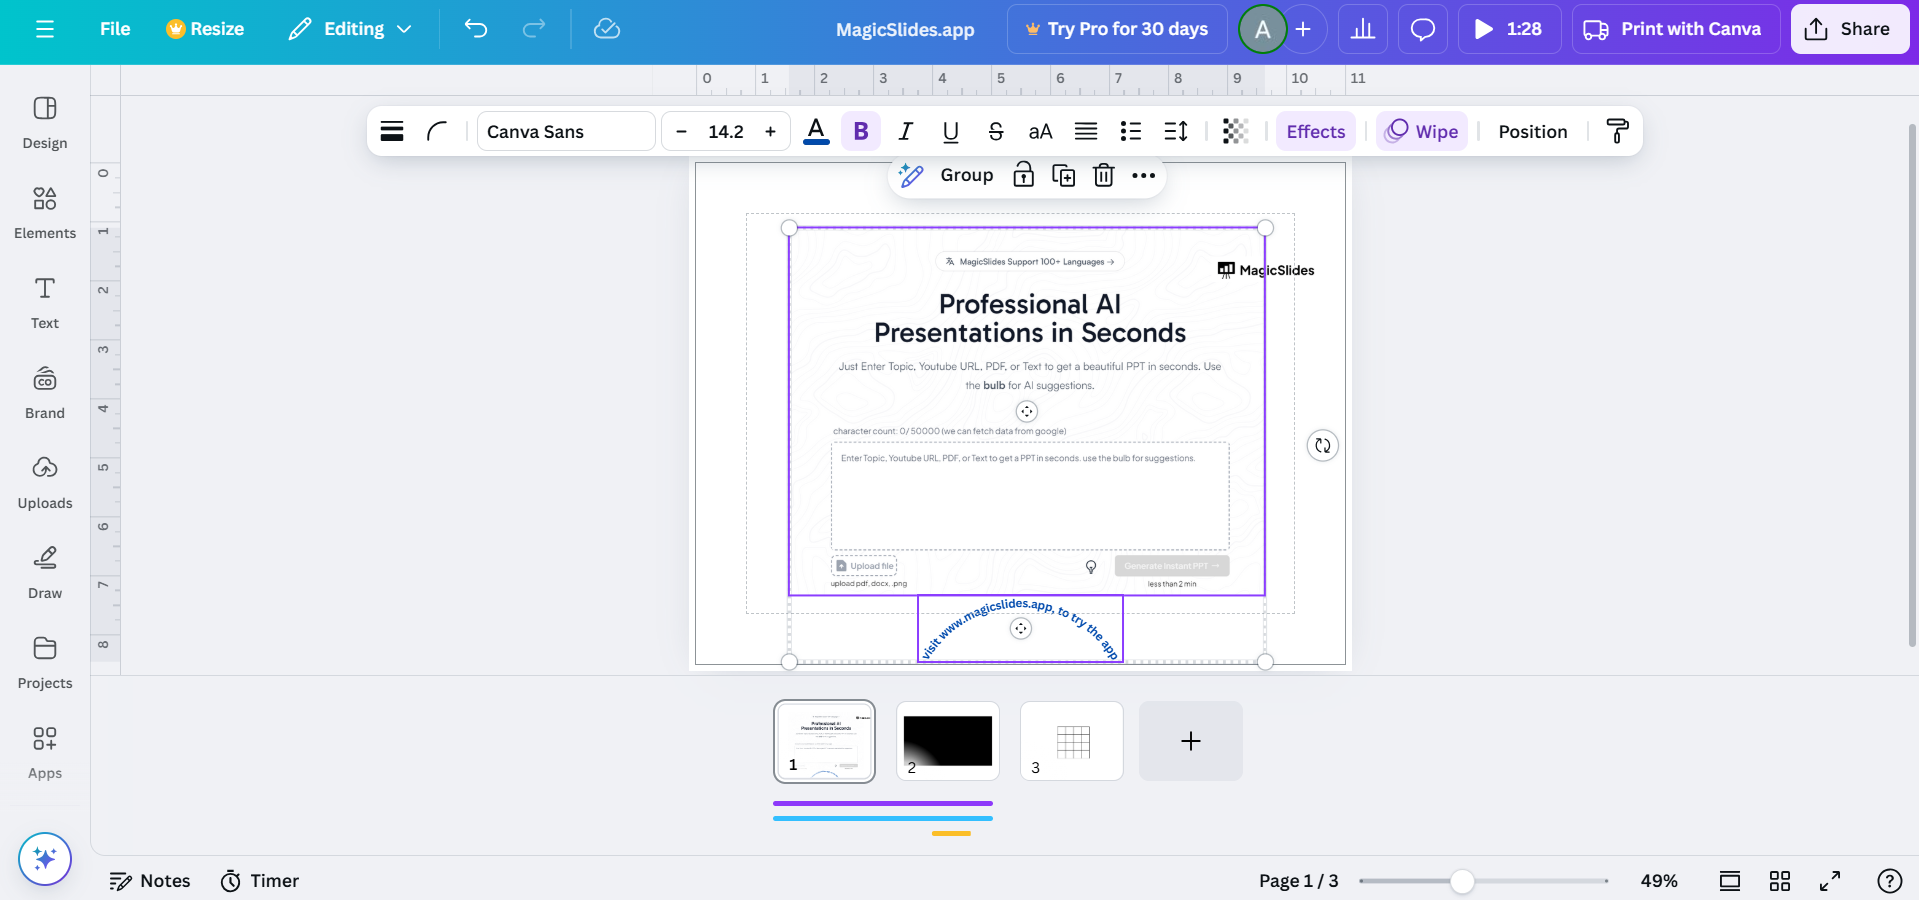Image resolution: width=1919 pixels, height=900 pixels.
Task: Open the File menu
Action: pos(115,29)
